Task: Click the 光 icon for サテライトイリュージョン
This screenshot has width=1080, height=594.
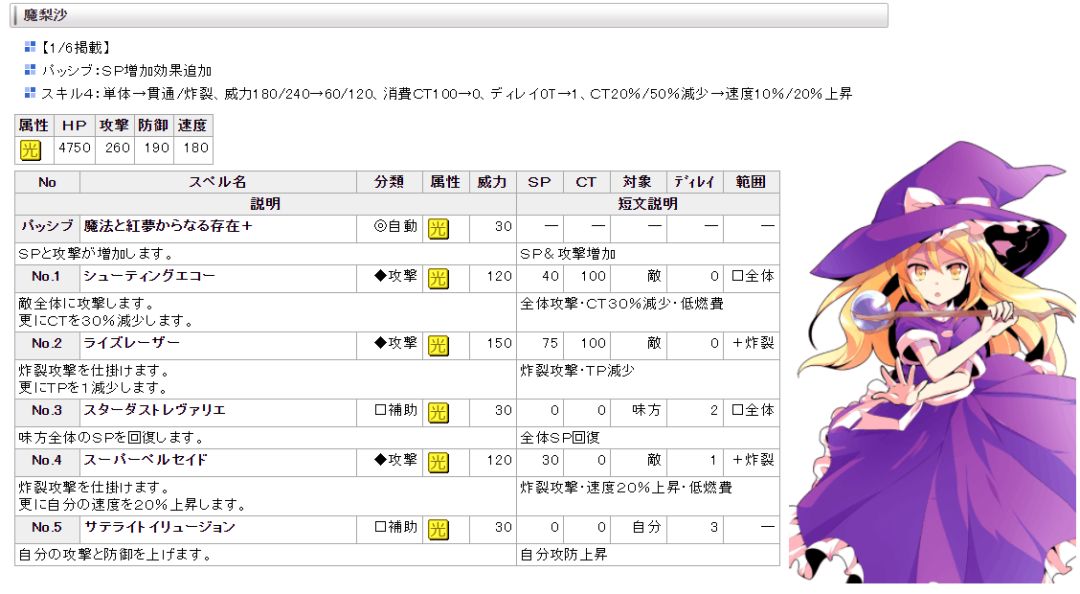Action: pos(438,529)
